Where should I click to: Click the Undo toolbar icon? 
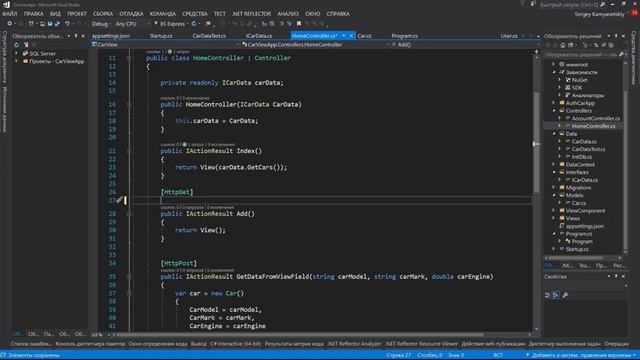coord(67,24)
